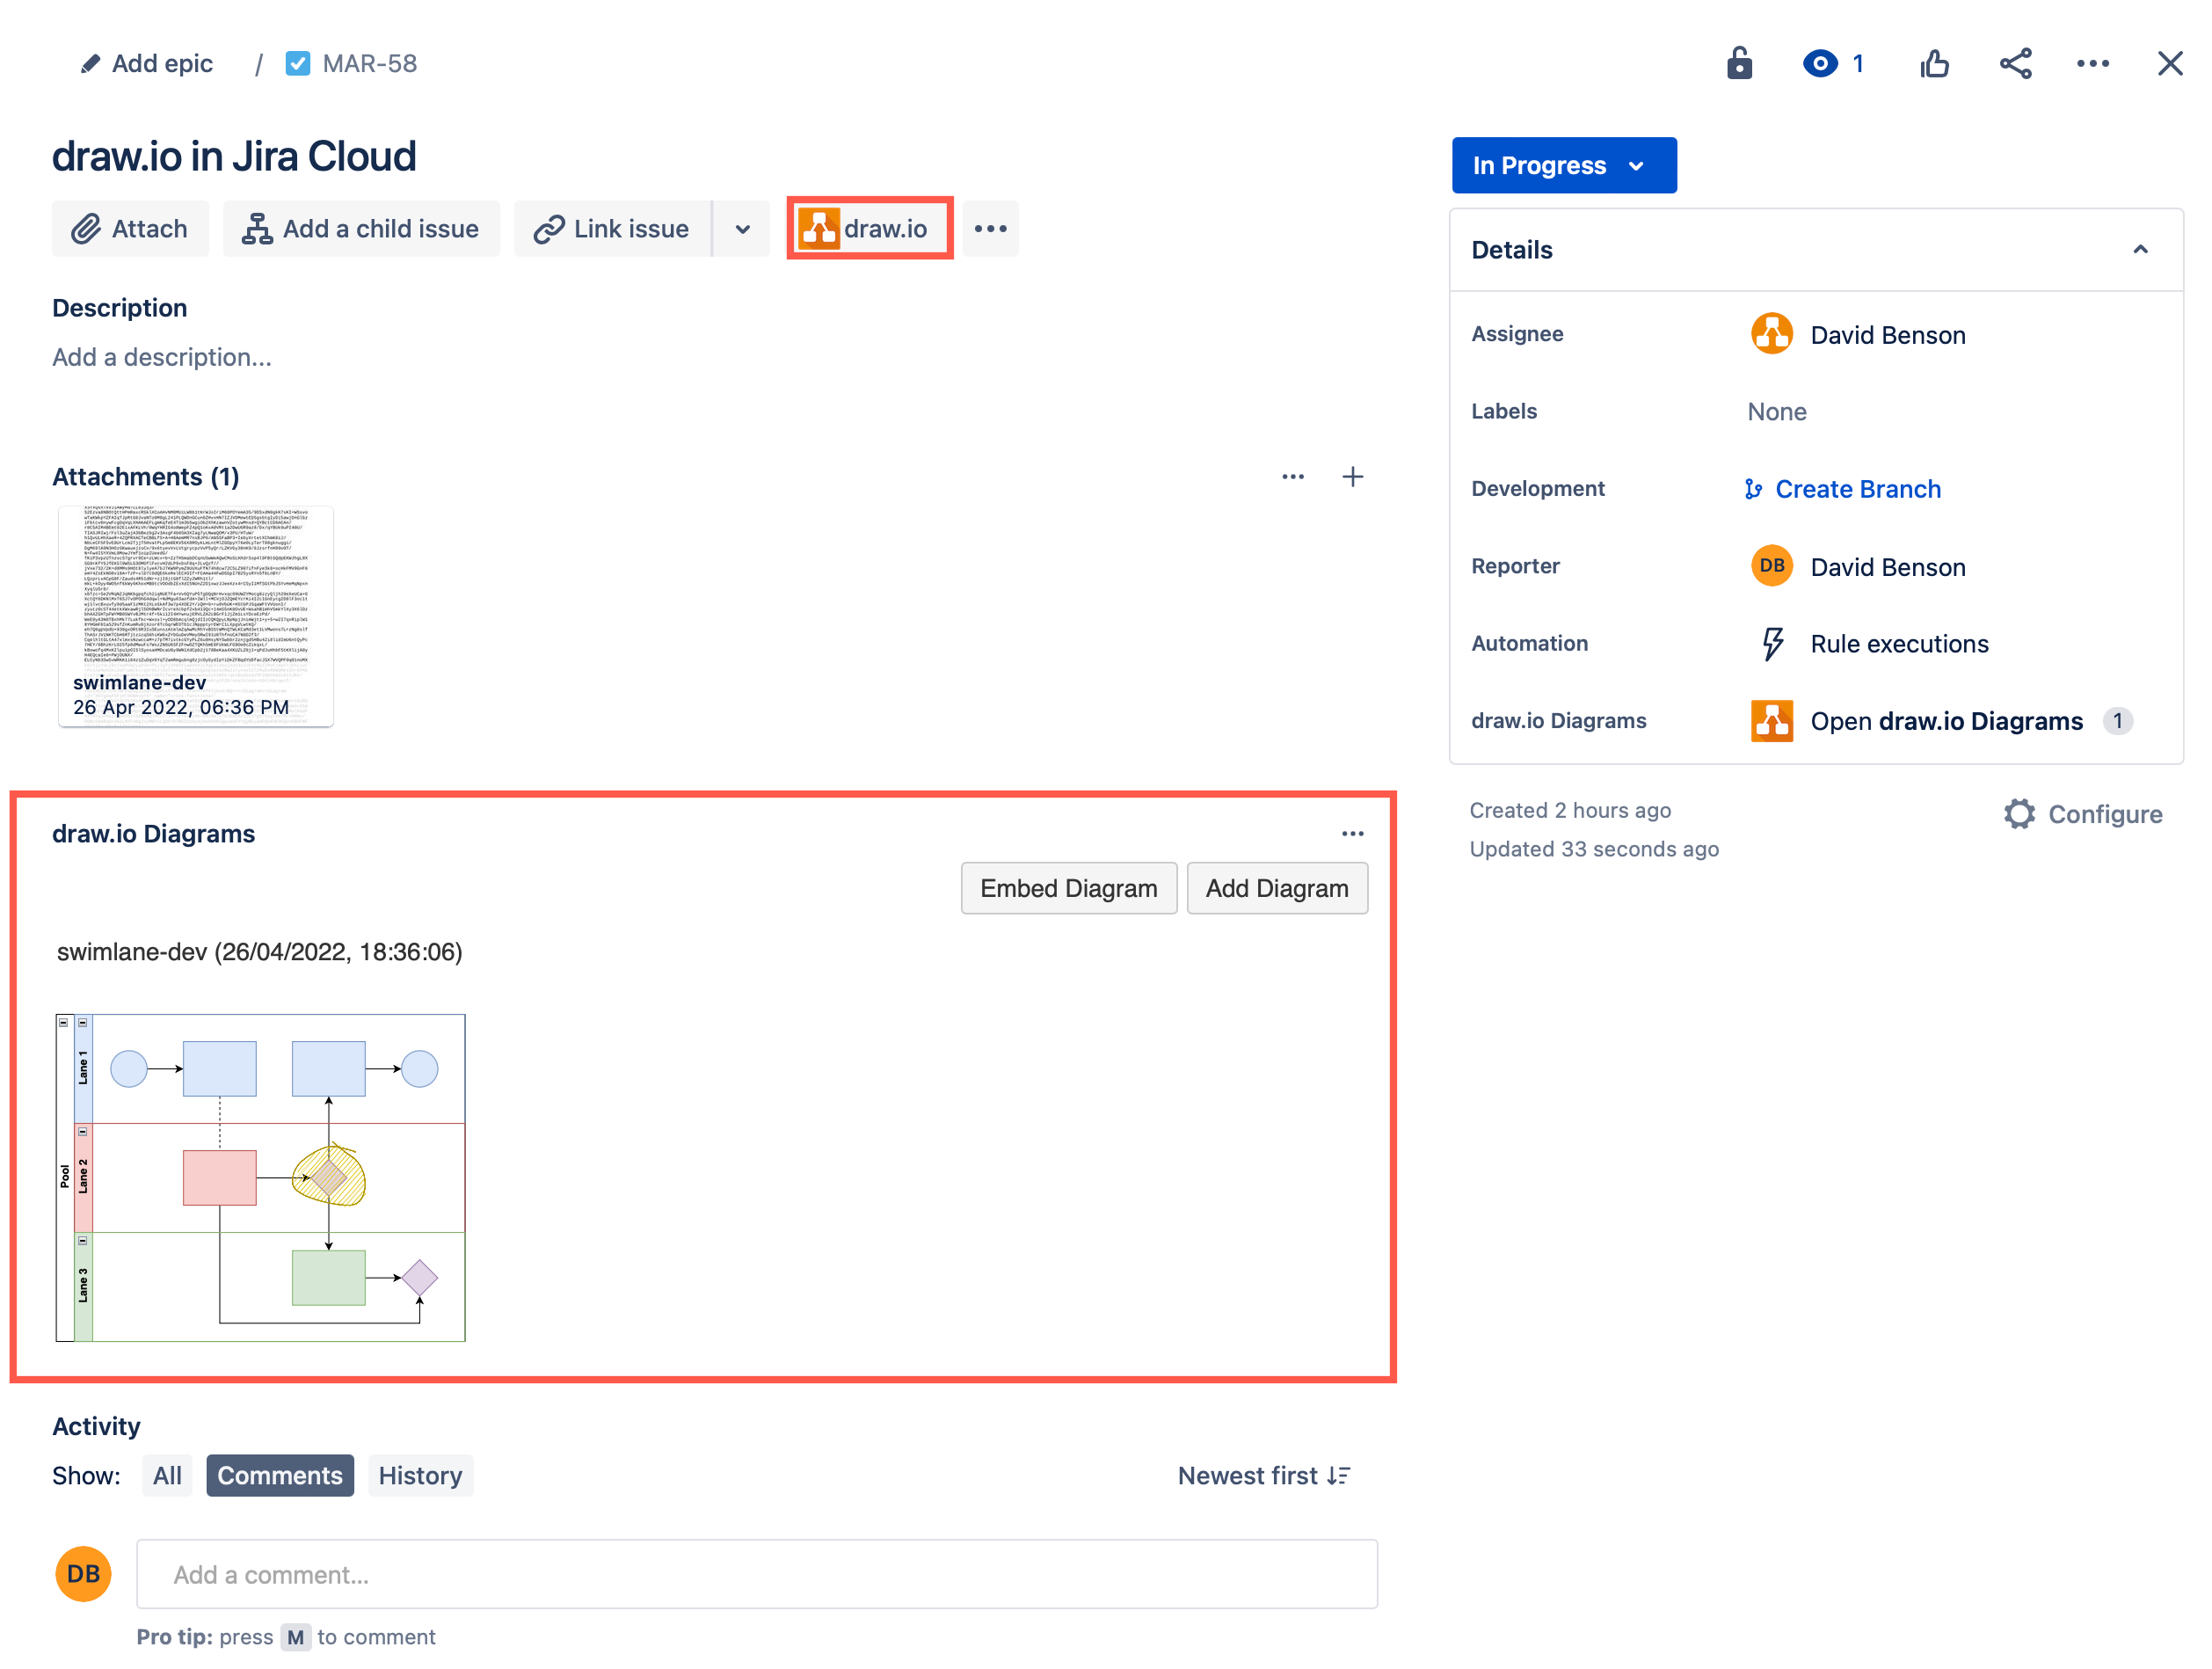Image resolution: width=2212 pixels, height=1669 pixels.
Task: Click the Add a child issue icon
Action: (x=258, y=228)
